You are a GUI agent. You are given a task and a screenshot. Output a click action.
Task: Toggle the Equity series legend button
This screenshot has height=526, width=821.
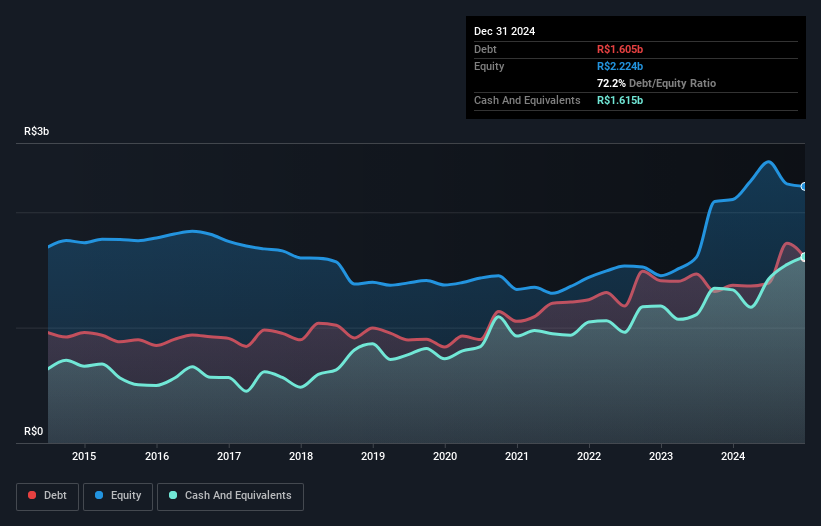point(118,496)
